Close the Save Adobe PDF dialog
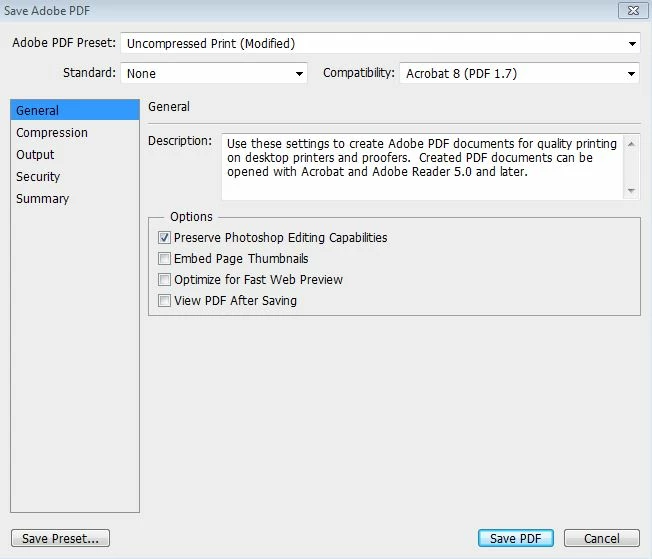Screen dimensions: 652x559 [x=633, y=10]
